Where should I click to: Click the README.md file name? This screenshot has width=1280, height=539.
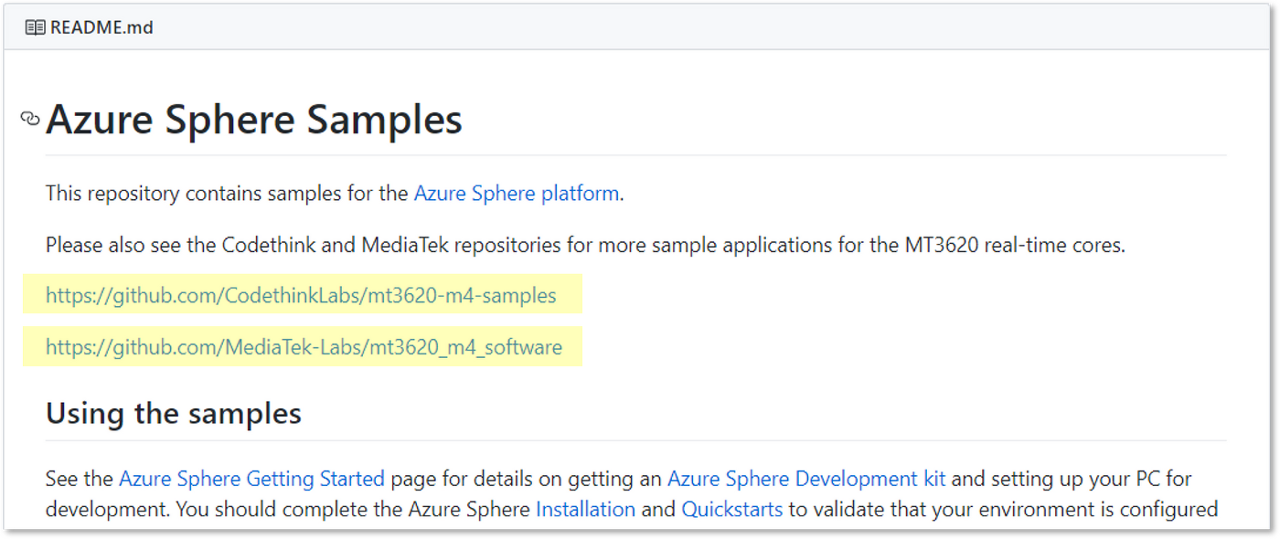(x=102, y=28)
